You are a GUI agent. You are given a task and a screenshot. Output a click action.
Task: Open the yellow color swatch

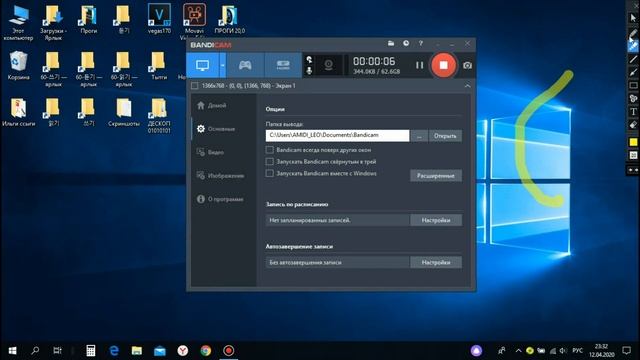click(x=633, y=142)
